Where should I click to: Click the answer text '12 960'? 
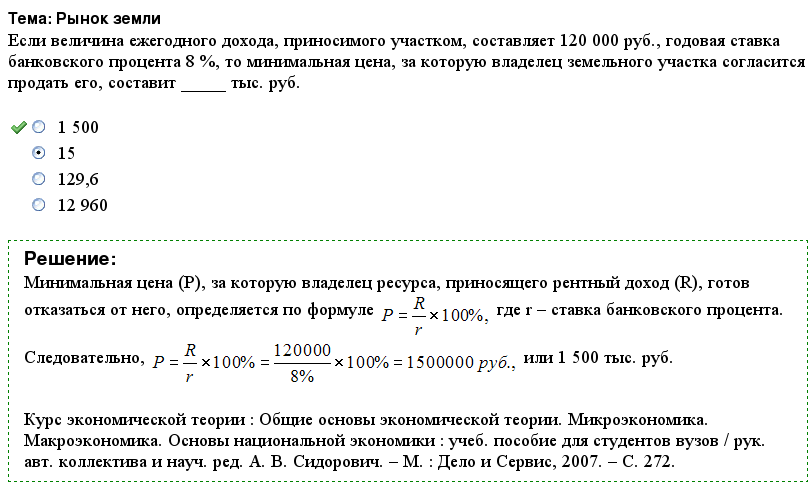pos(82,205)
